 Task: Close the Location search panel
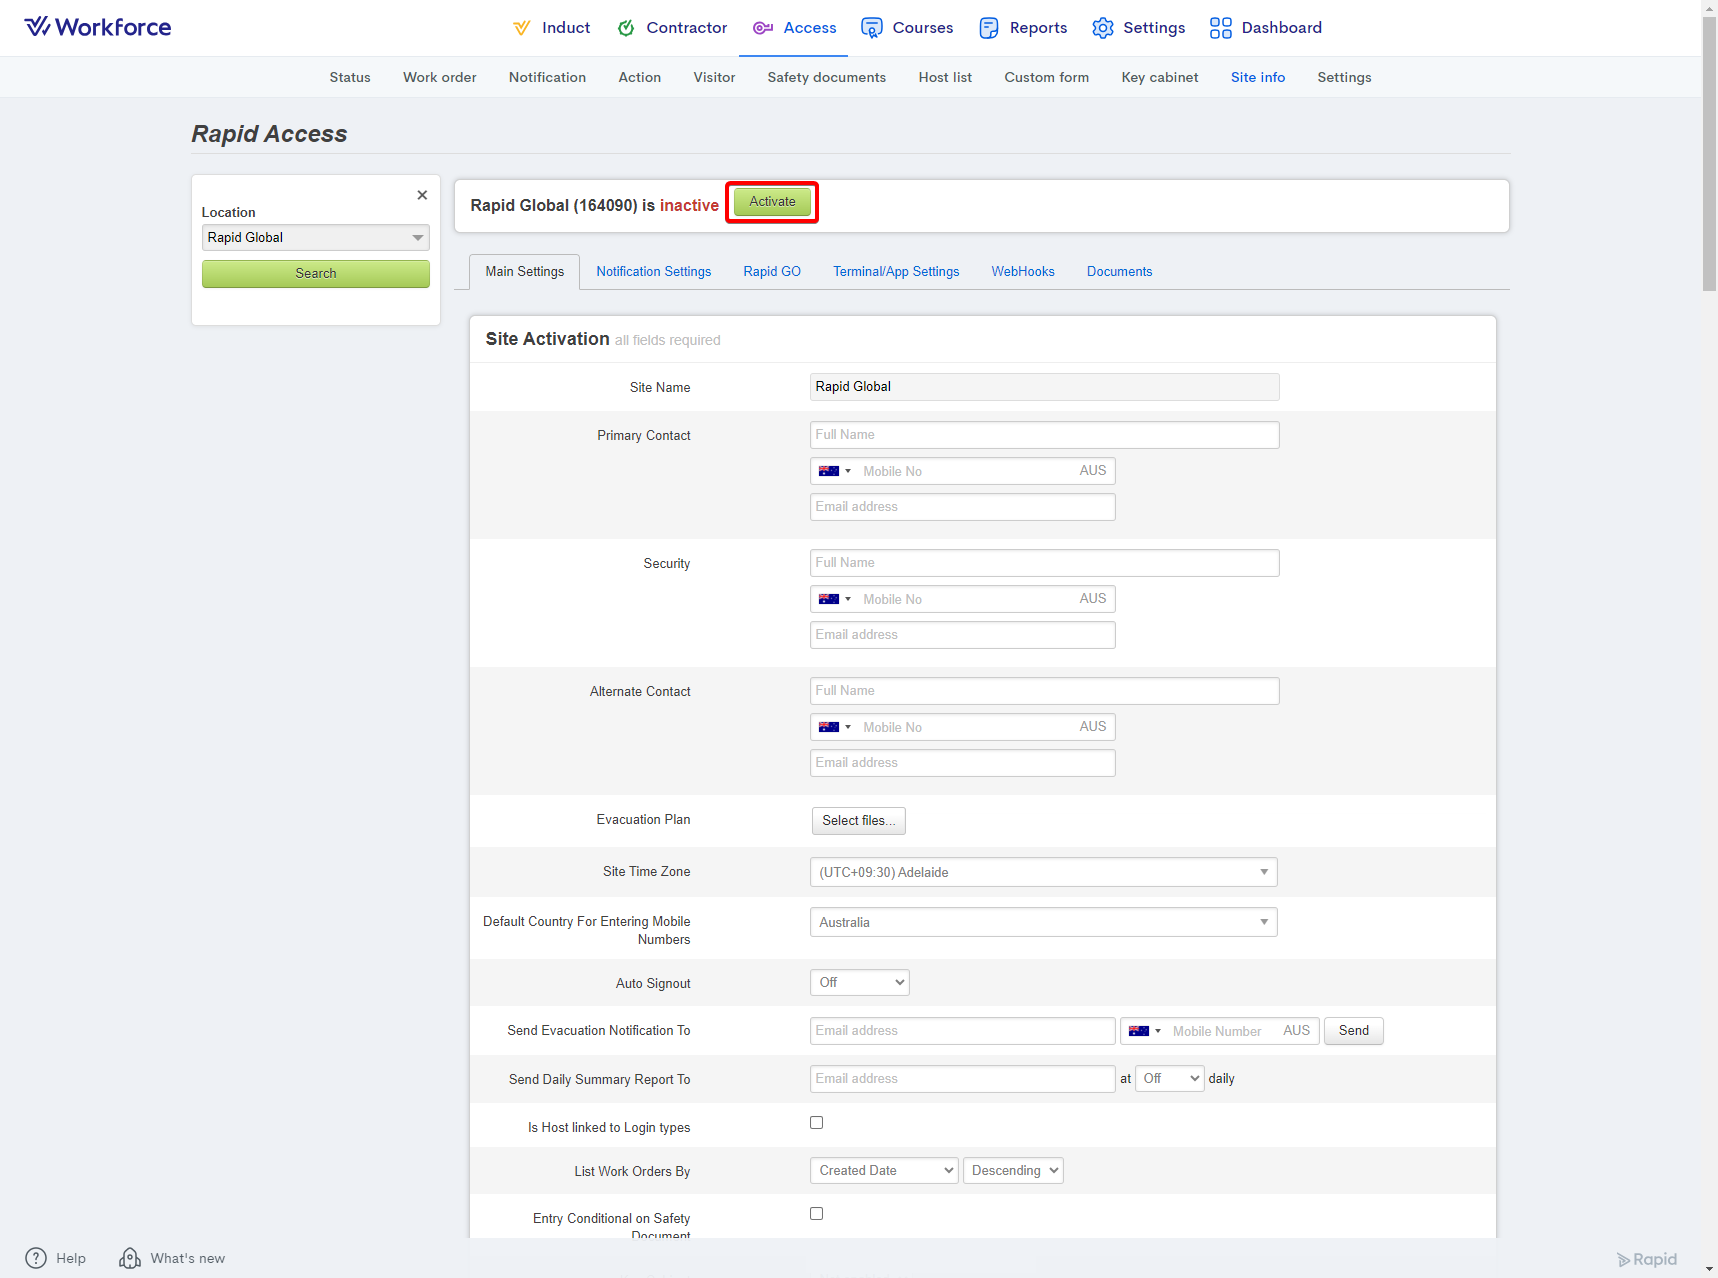tap(422, 195)
